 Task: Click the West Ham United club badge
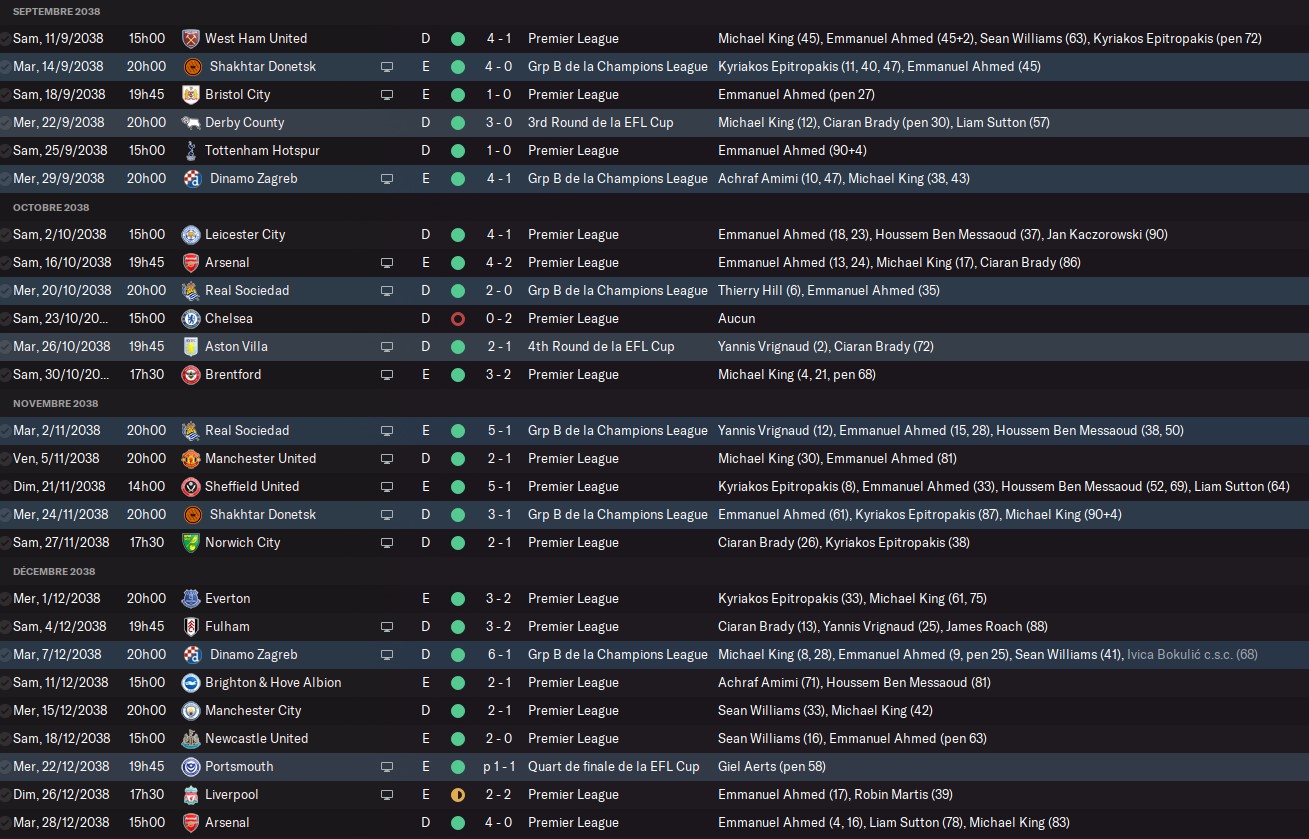pos(190,38)
